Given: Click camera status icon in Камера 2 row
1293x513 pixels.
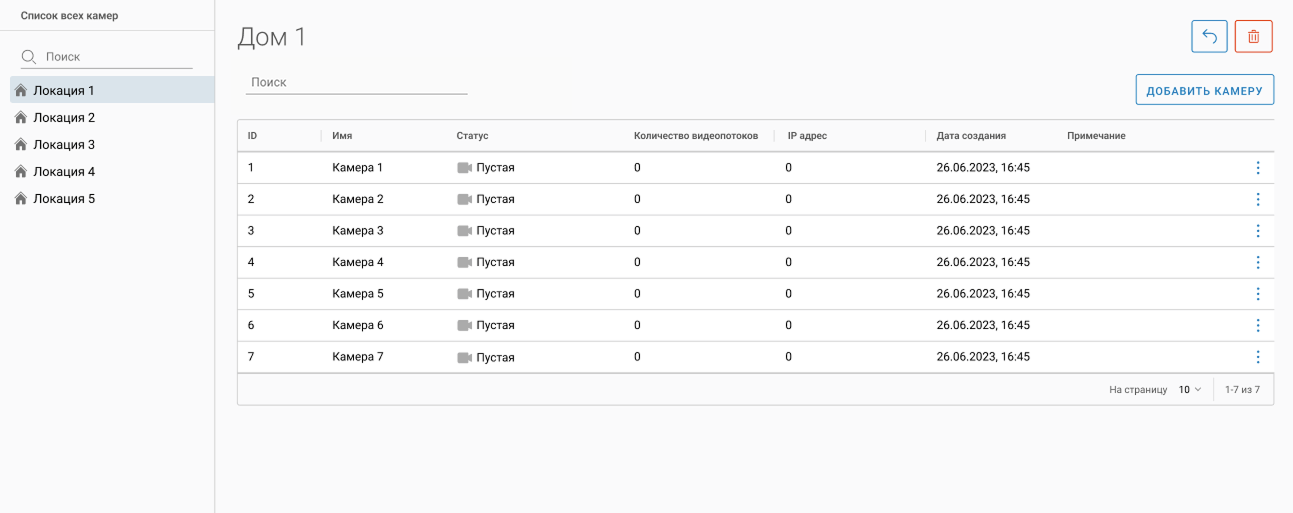Looking at the screenshot, I should click(x=464, y=199).
